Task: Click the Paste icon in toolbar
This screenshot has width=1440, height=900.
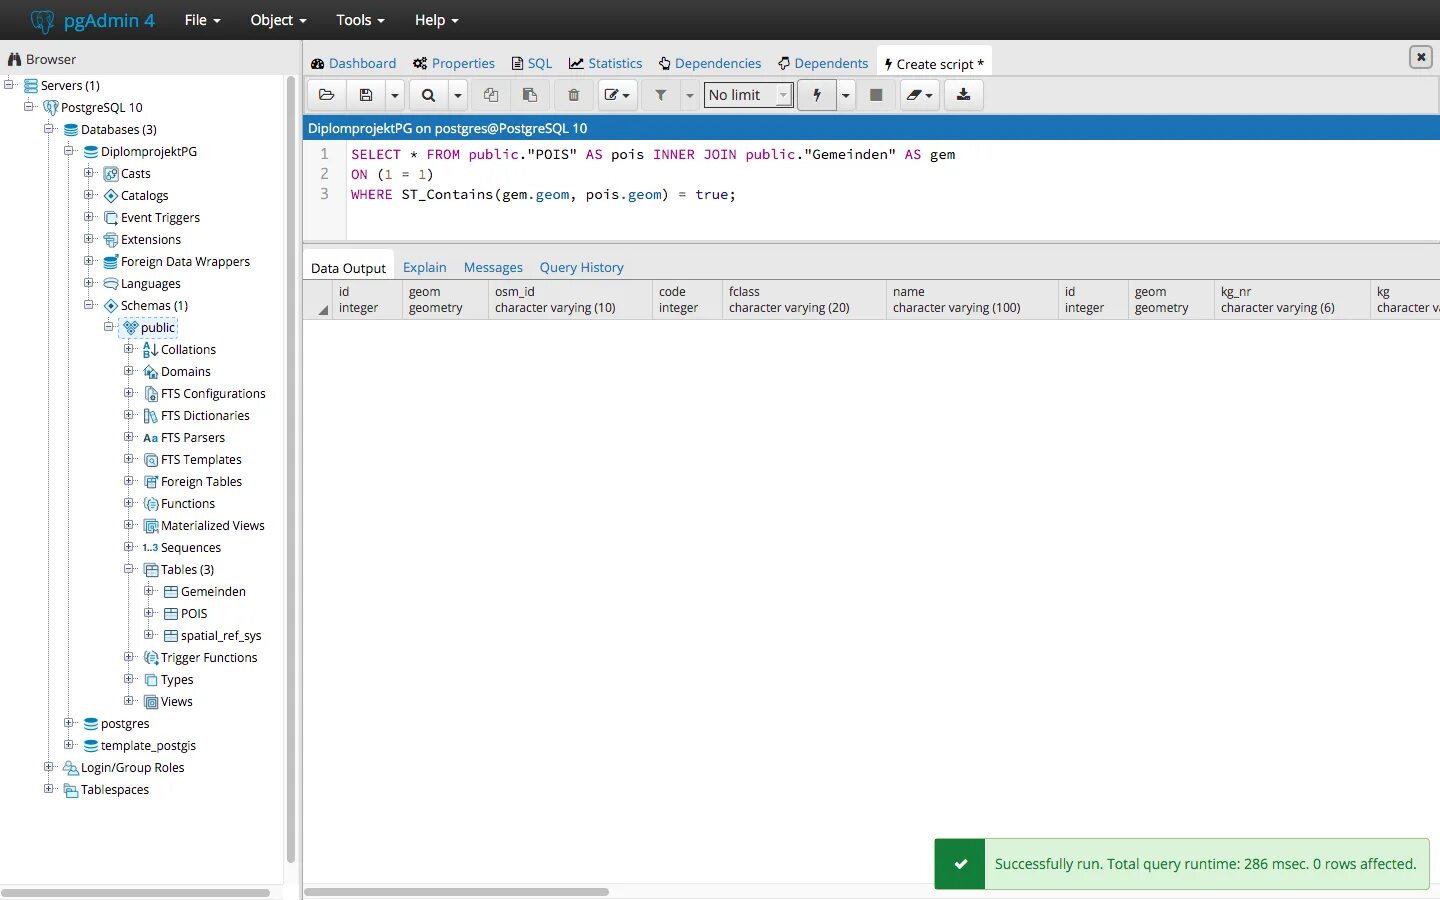Action: click(x=530, y=95)
